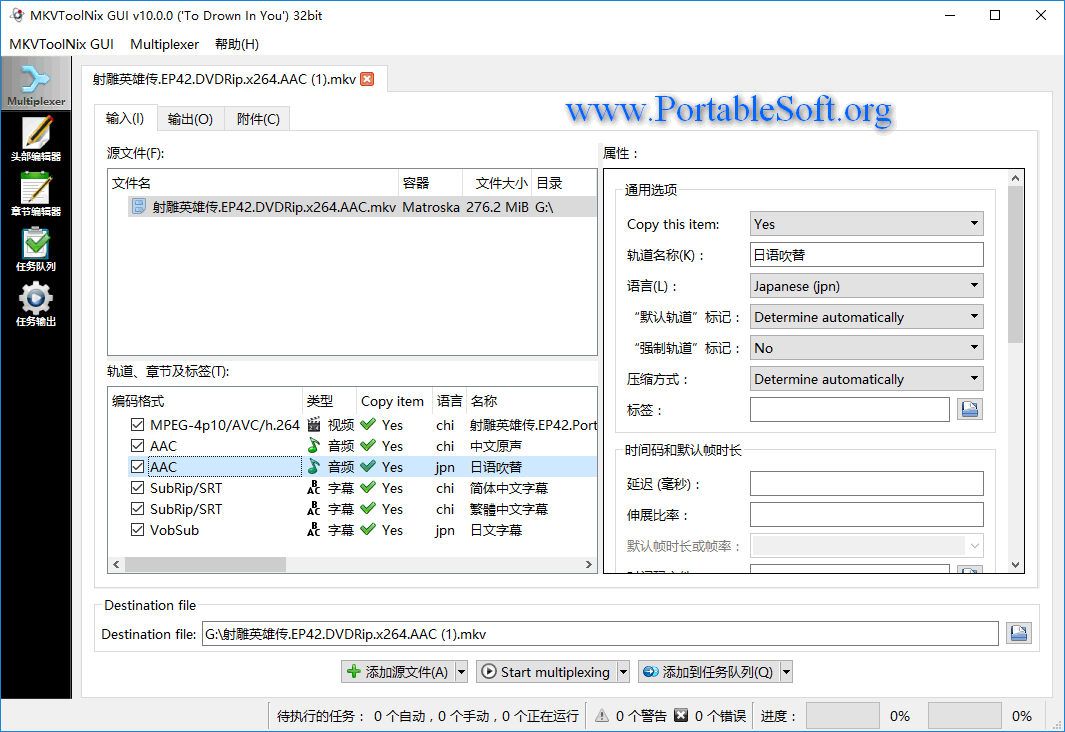Click the first progress bar in the status bar
Image resolution: width=1065 pixels, height=732 pixels.
tap(843, 716)
